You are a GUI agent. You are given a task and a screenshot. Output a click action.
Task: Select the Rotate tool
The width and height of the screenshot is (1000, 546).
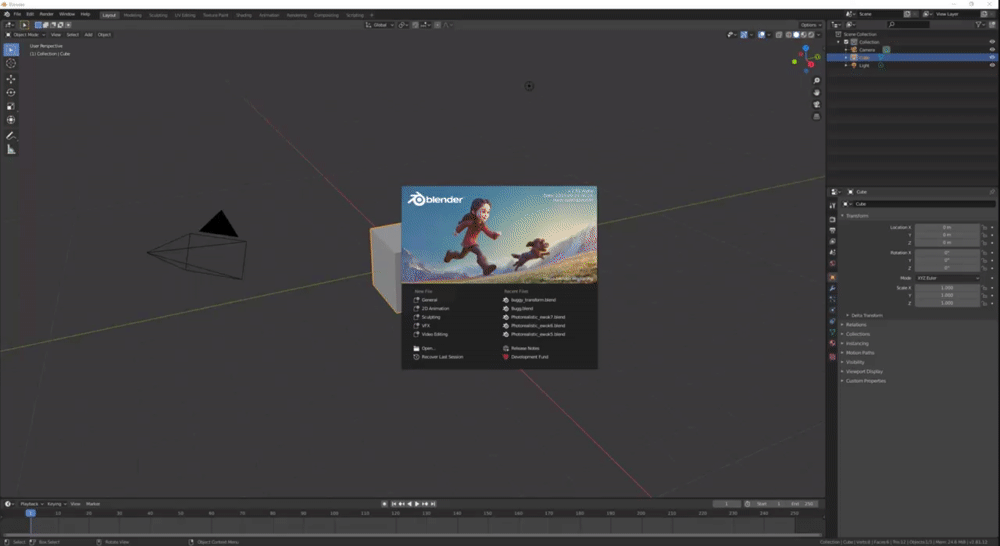(11, 92)
